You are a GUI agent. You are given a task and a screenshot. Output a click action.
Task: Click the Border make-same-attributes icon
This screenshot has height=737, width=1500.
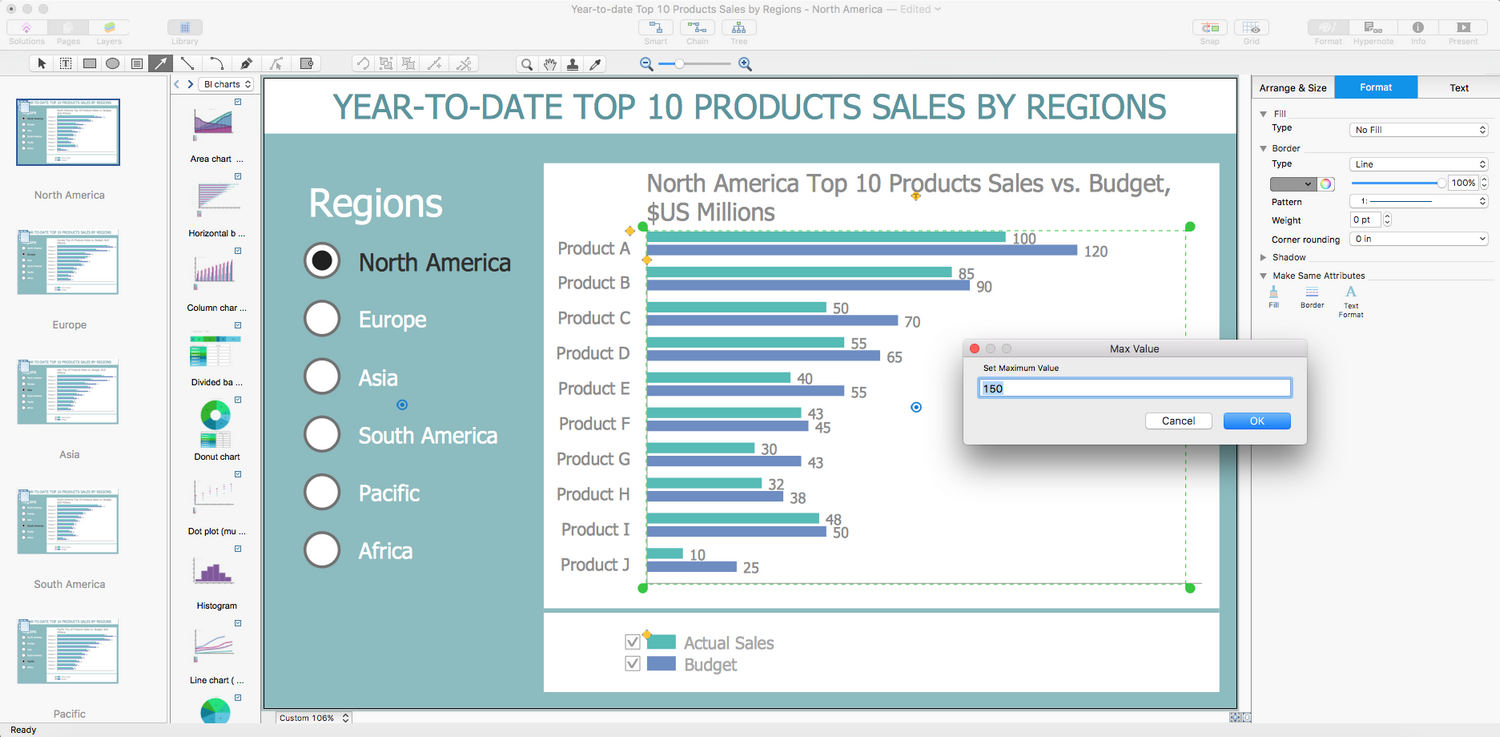[x=1312, y=292]
